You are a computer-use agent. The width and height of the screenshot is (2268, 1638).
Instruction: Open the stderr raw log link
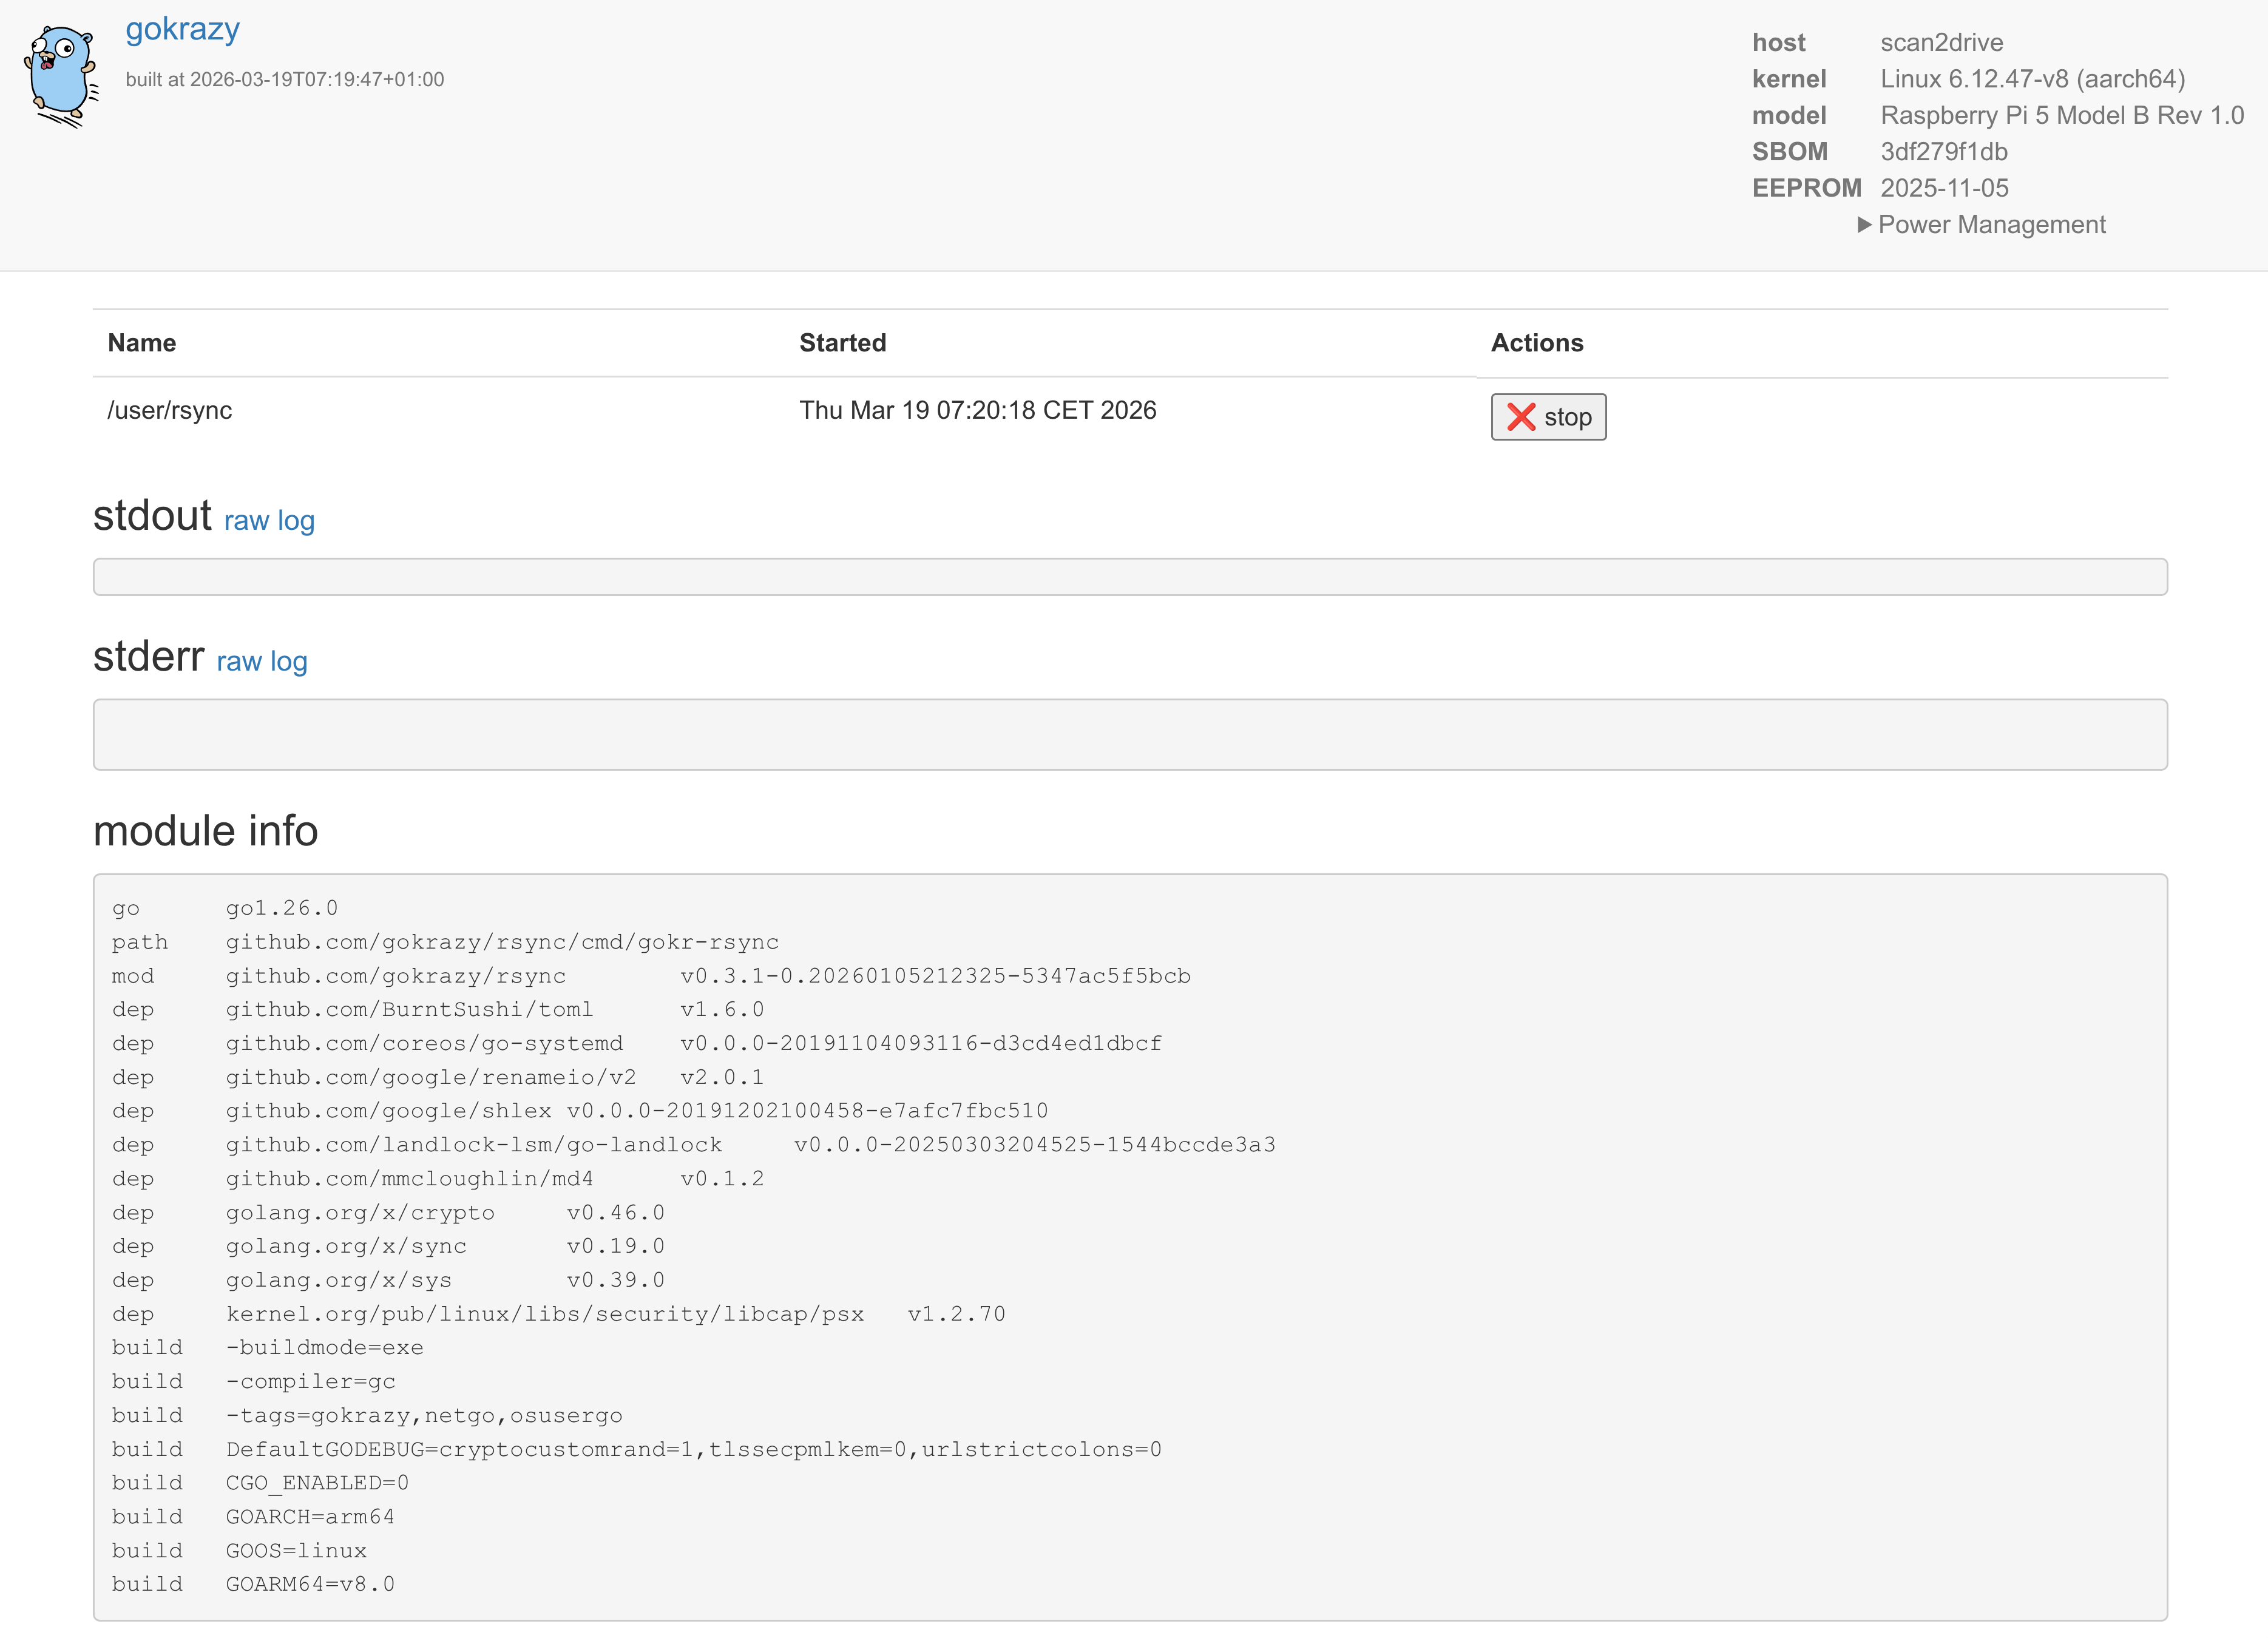tap(262, 662)
